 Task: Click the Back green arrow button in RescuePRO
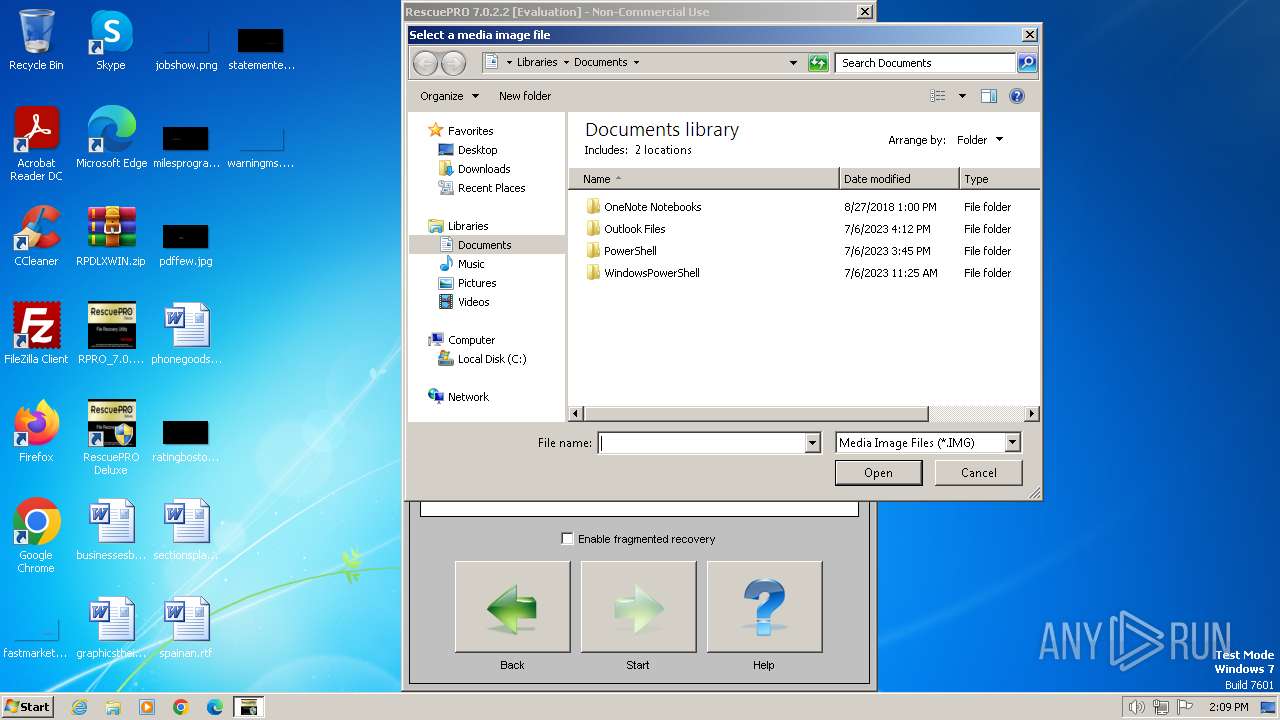(x=512, y=607)
